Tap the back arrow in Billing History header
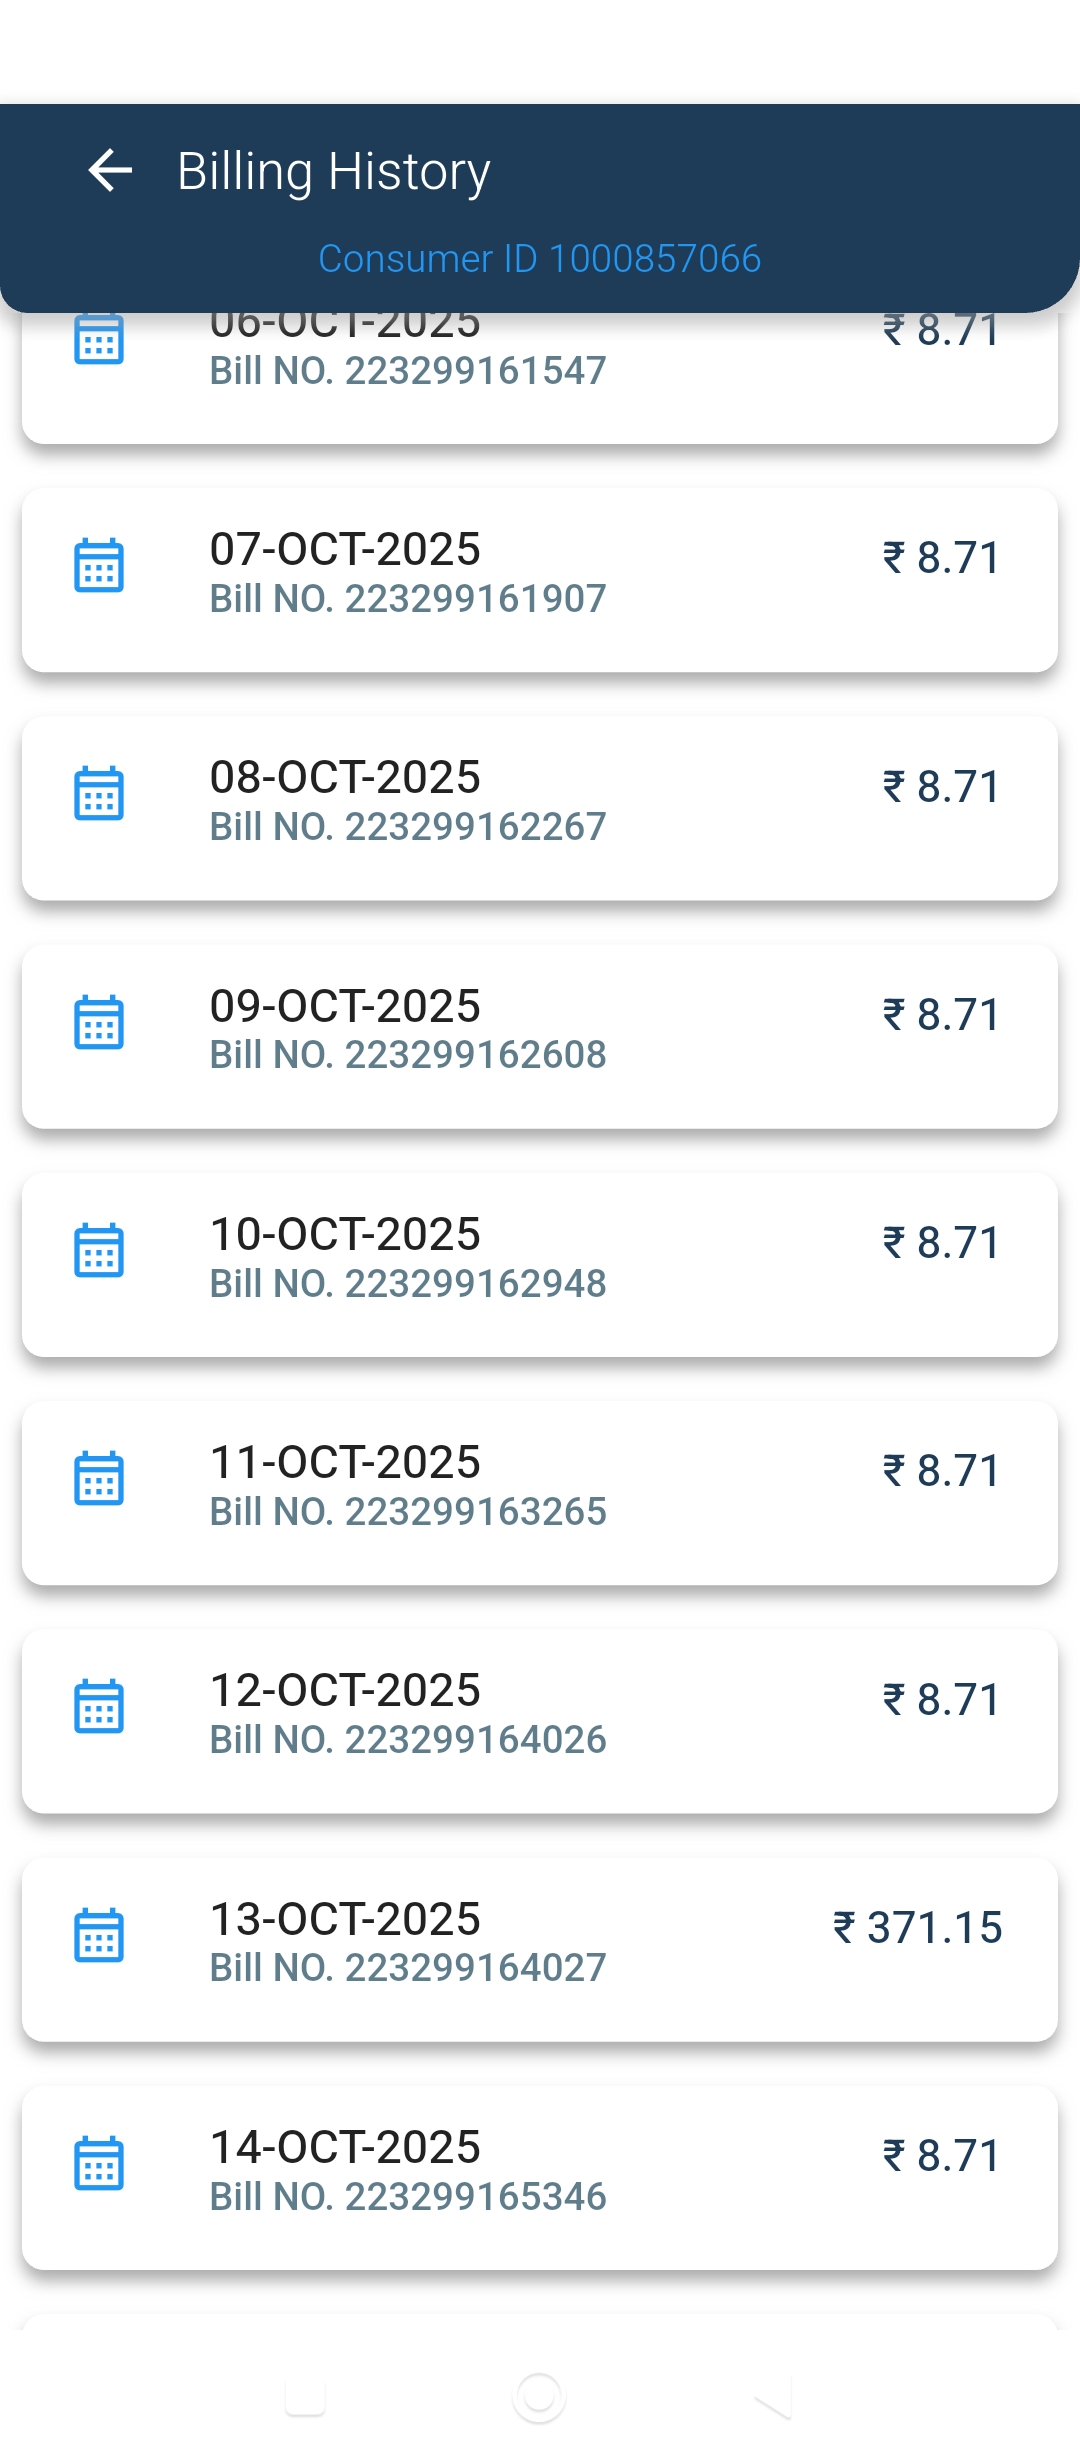This screenshot has height=2460, width=1080. 110,170
